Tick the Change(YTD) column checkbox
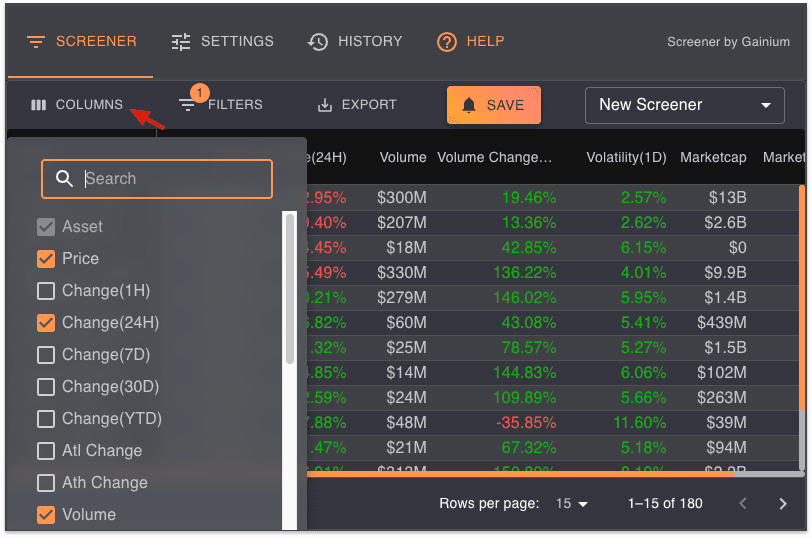This screenshot has height=538, width=812. 46,419
